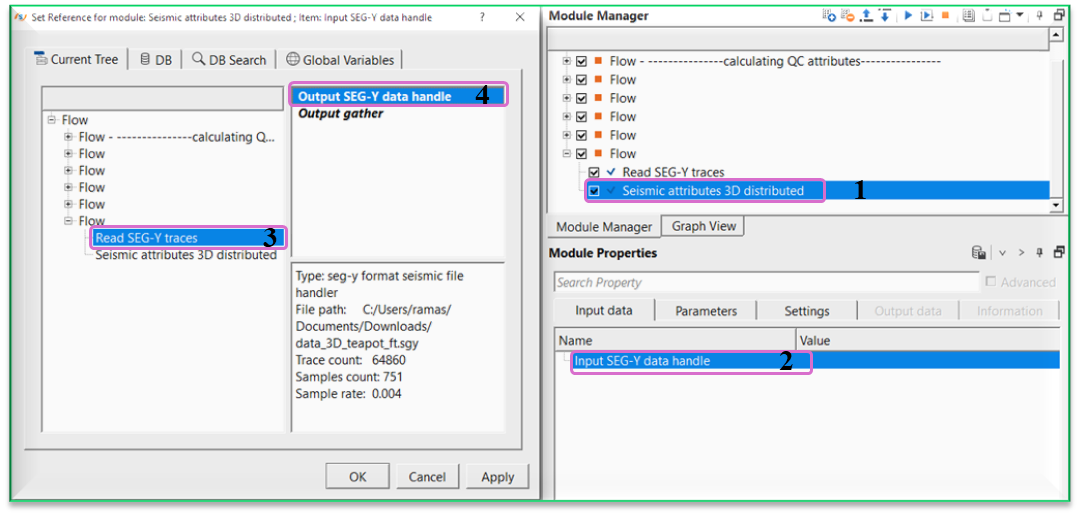Click the Value column header
Screen dimensions: 1080x516
928,340
